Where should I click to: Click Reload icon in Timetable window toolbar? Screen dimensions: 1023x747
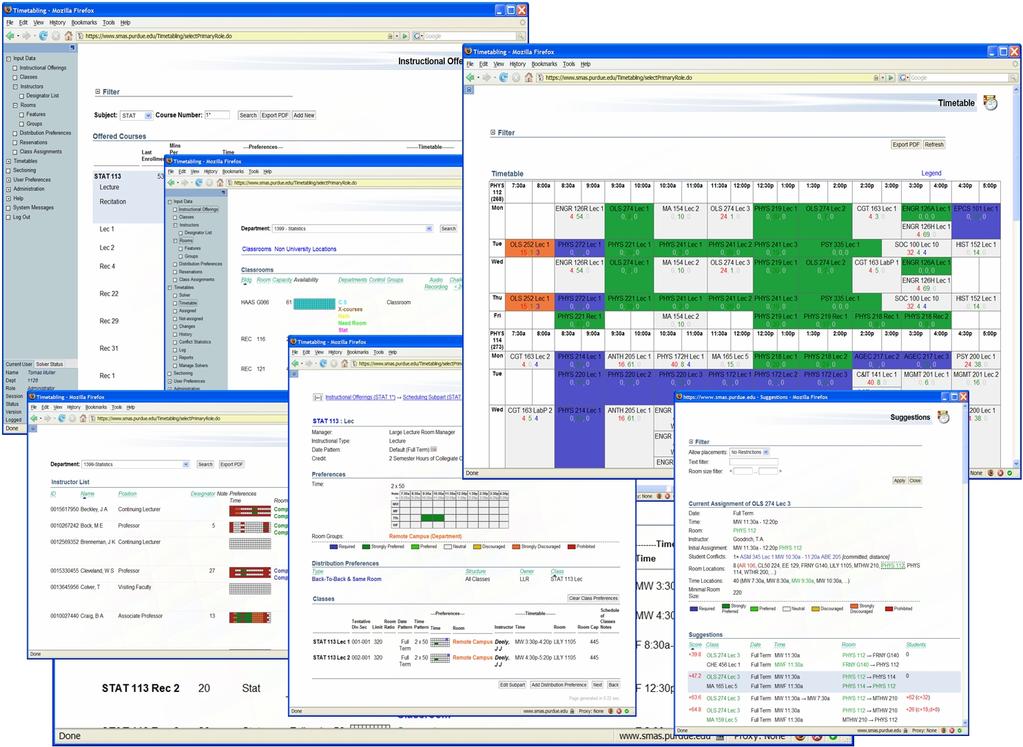point(503,77)
